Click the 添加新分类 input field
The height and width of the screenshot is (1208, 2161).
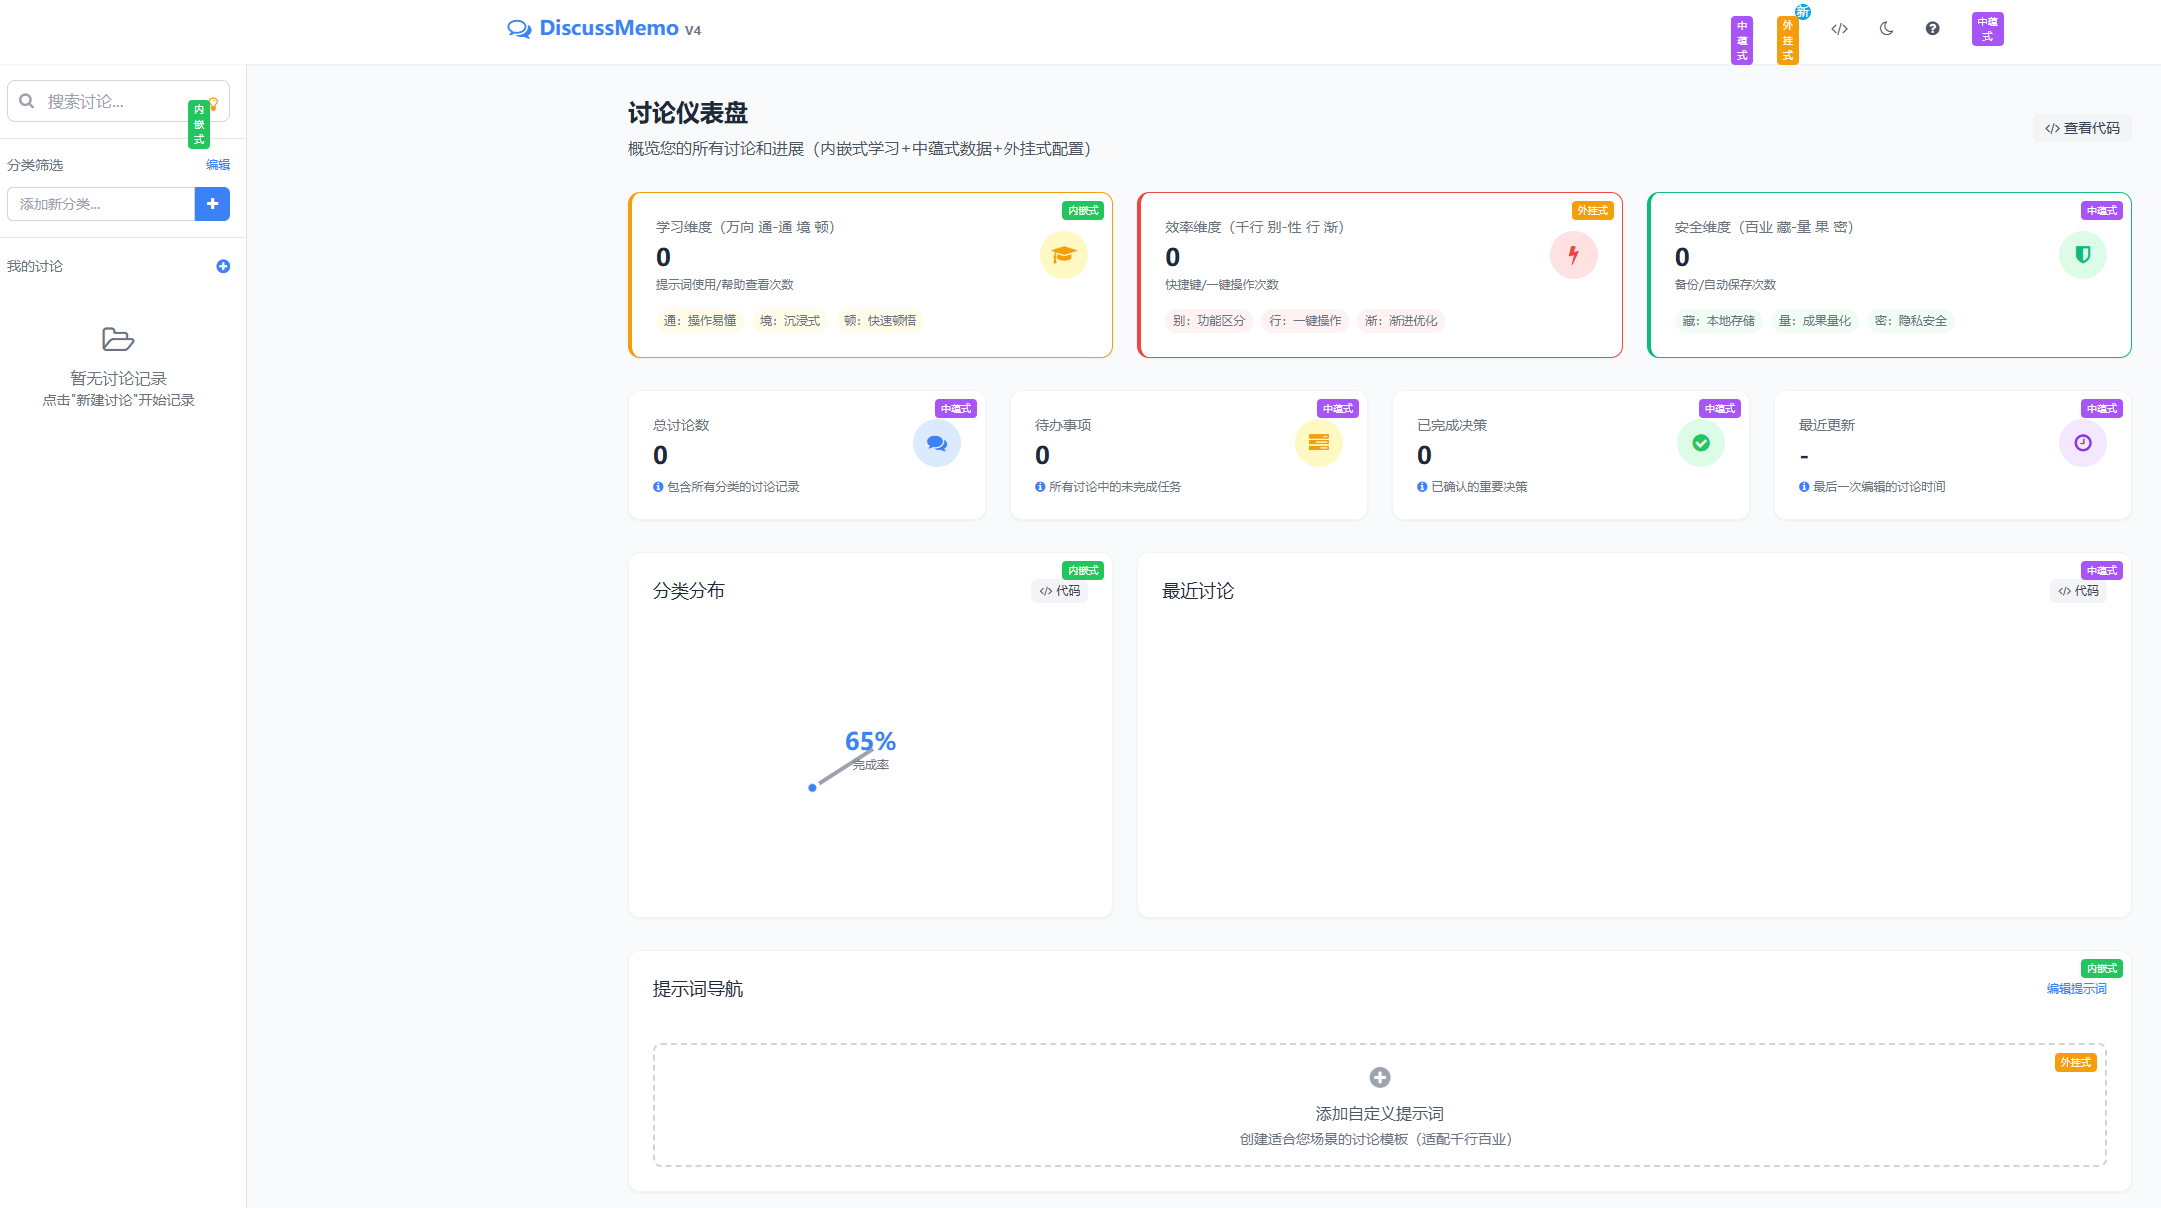click(101, 204)
